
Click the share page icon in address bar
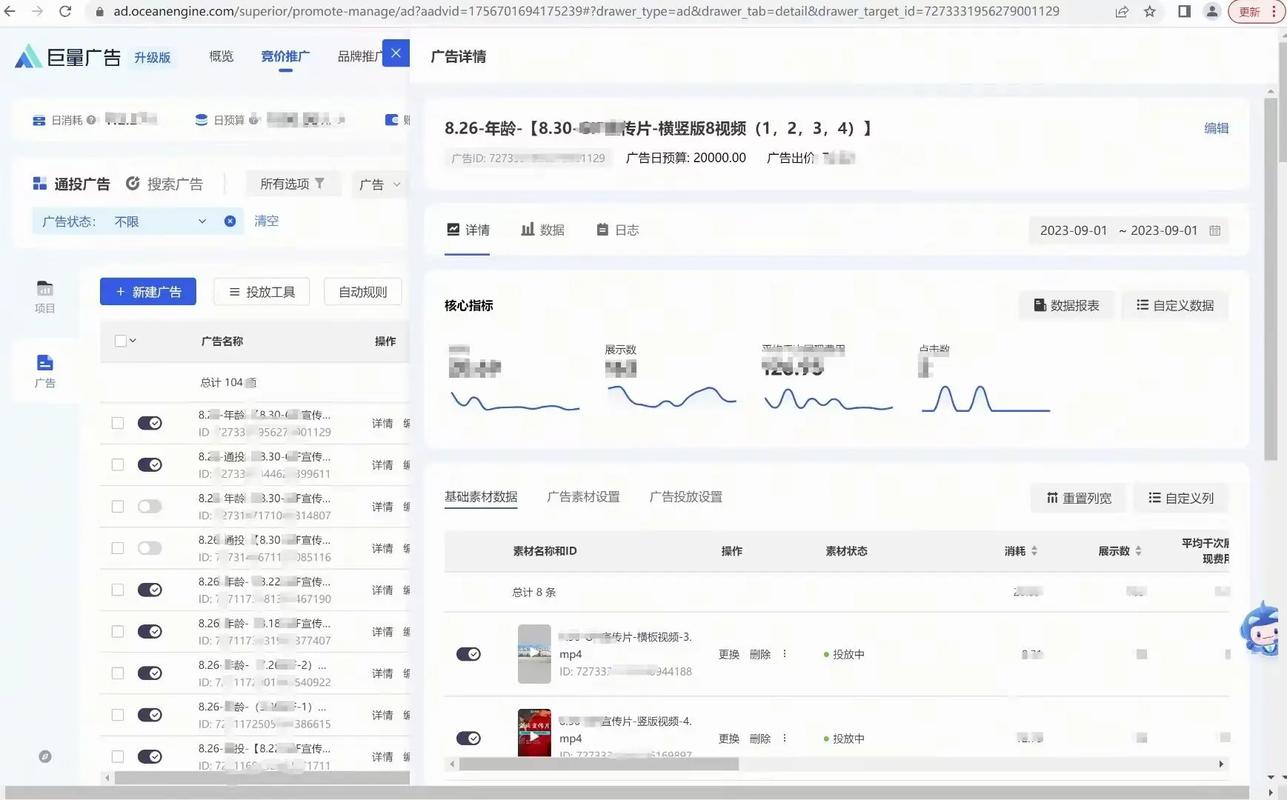(1122, 12)
